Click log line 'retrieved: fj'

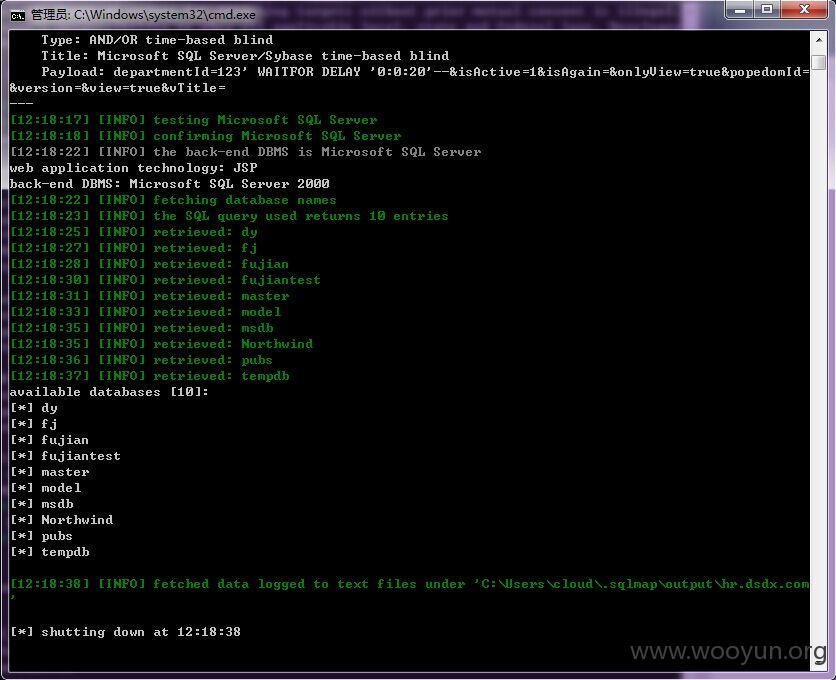(x=133, y=248)
